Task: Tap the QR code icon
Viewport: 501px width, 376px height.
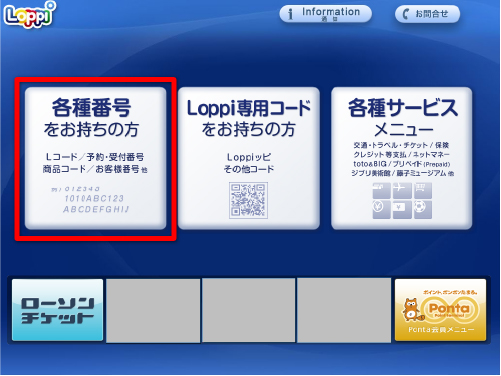Action: [x=248, y=200]
